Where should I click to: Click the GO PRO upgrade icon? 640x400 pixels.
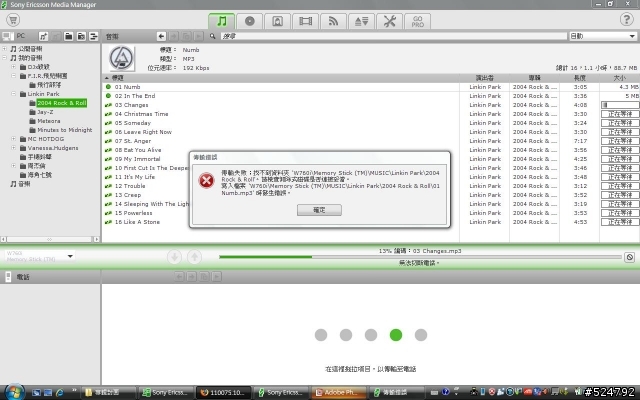point(418,21)
